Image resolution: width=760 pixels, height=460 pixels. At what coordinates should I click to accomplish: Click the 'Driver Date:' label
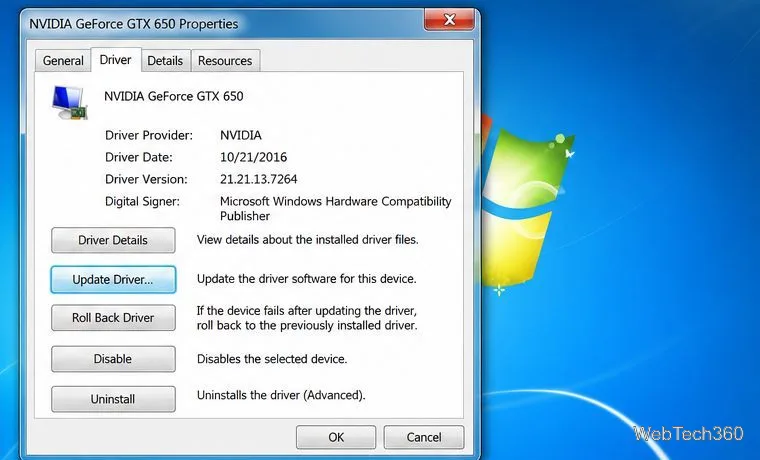(139, 157)
